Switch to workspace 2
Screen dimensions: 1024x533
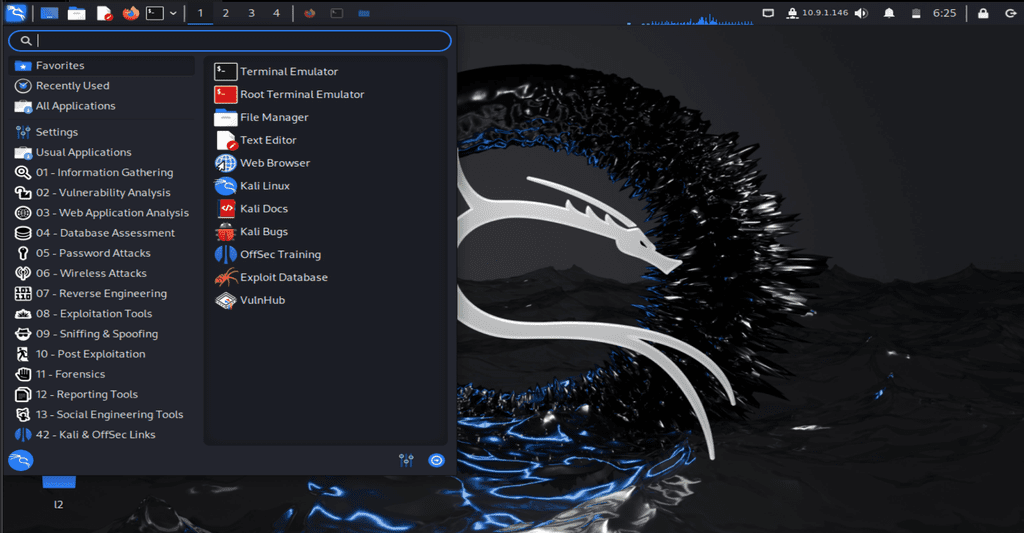(x=225, y=13)
